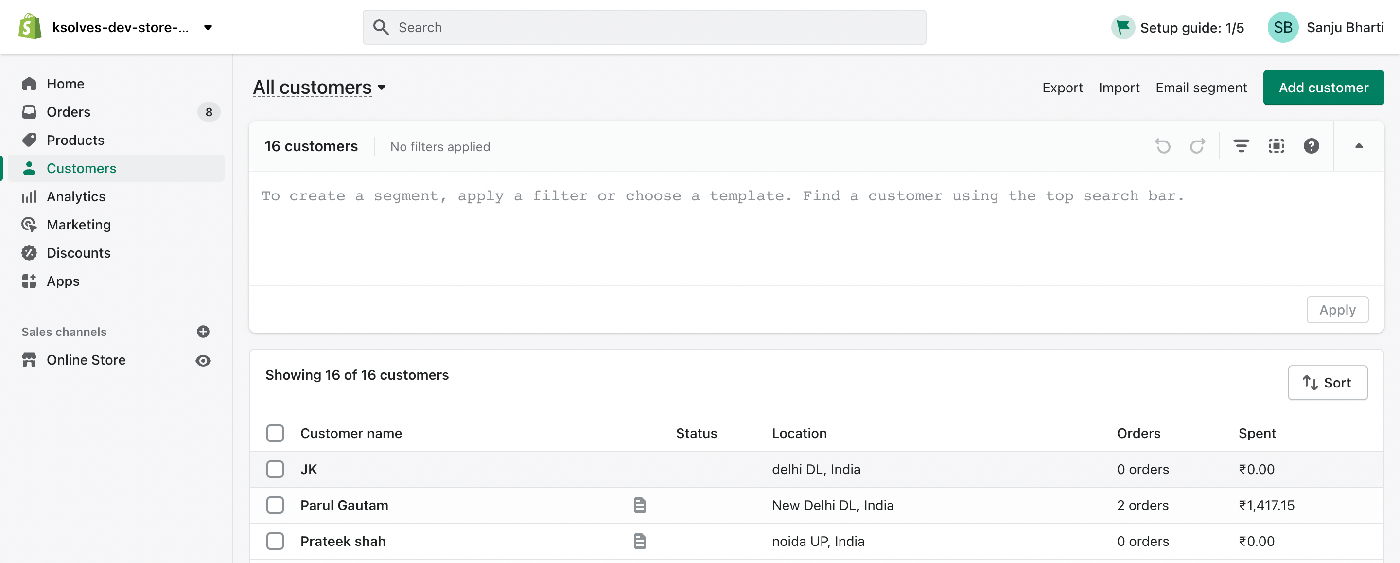Screen dimensions: 1400x563
Task: Click the Marketing megaphone icon
Action: 29,225
